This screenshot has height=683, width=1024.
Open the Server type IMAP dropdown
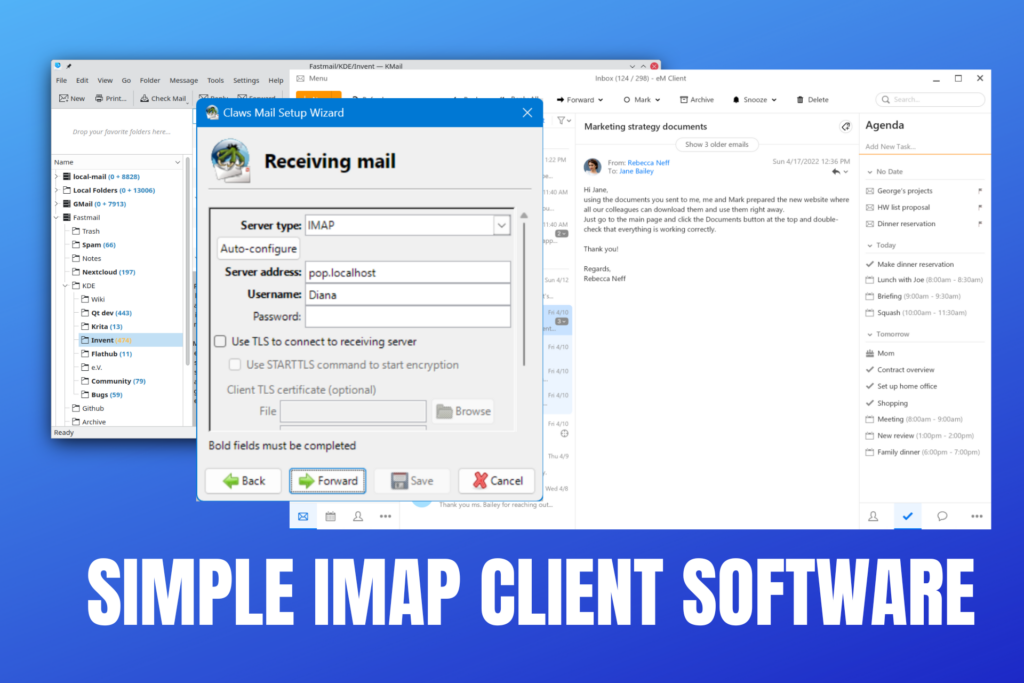coord(502,224)
